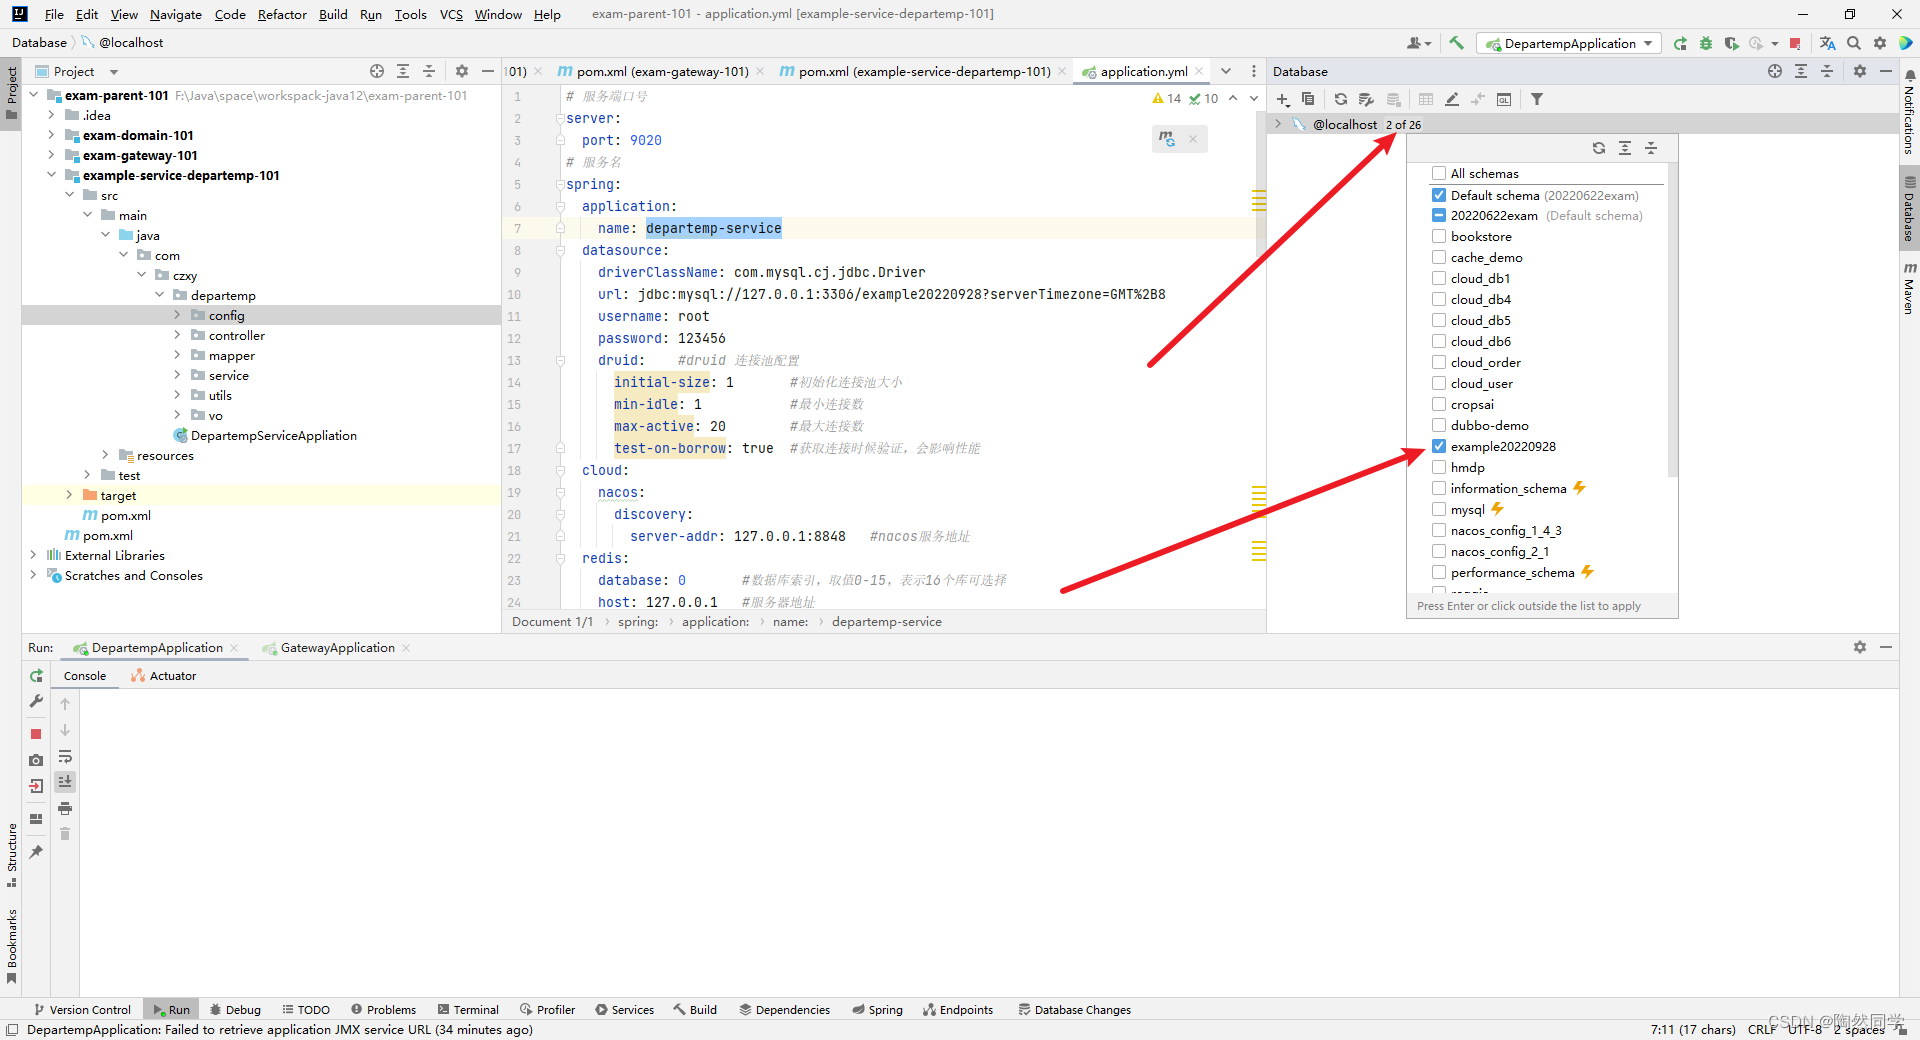The width and height of the screenshot is (1920, 1040).
Task: Add new data source in Database panel
Action: 1283,99
